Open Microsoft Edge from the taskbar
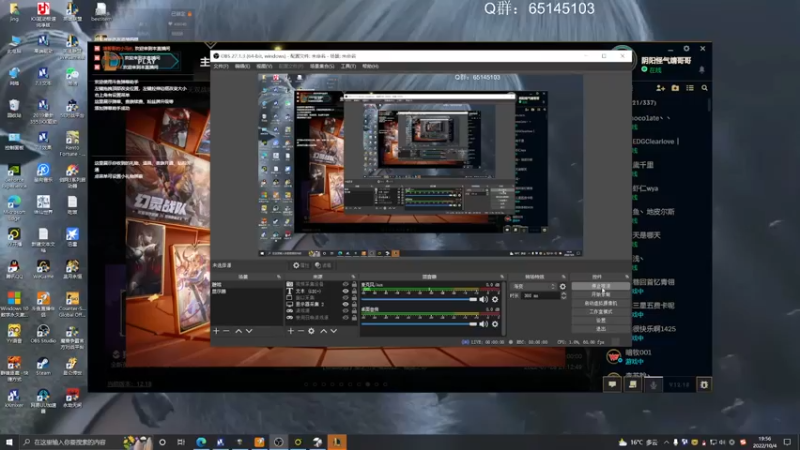The height and width of the screenshot is (450, 800). [x=201, y=442]
